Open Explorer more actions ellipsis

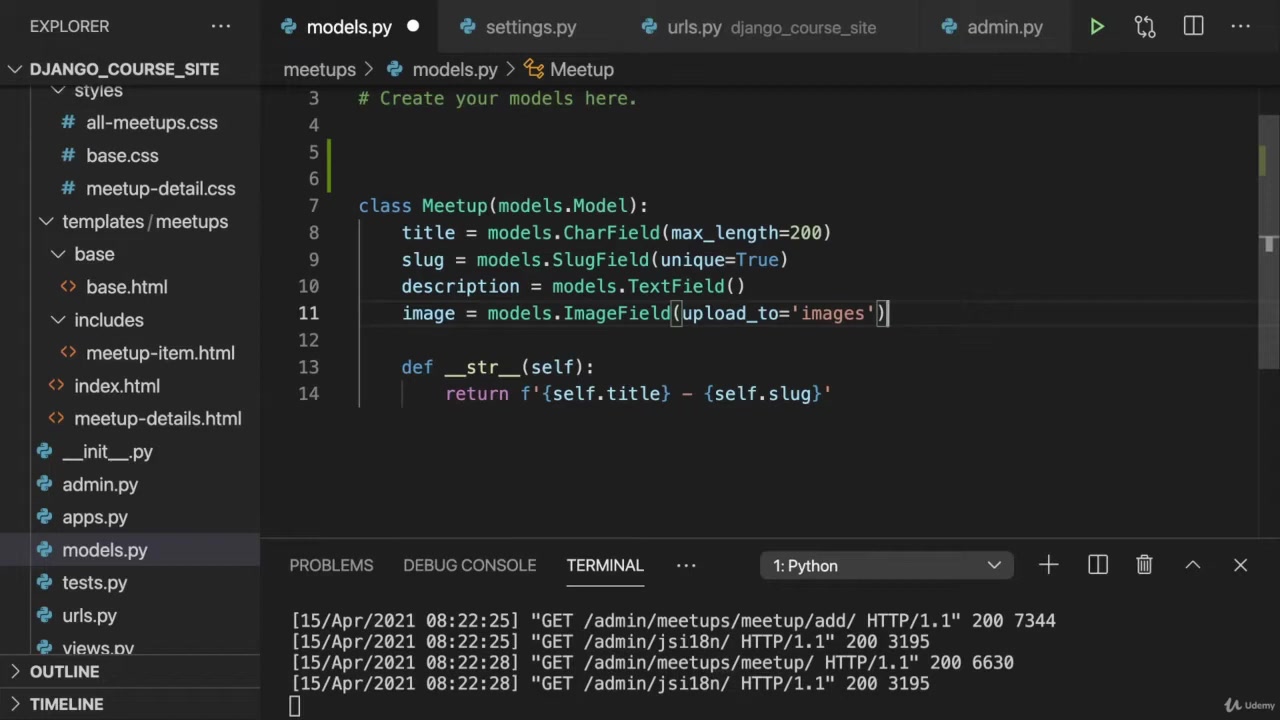pyautogui.click(x=221, y=27)
